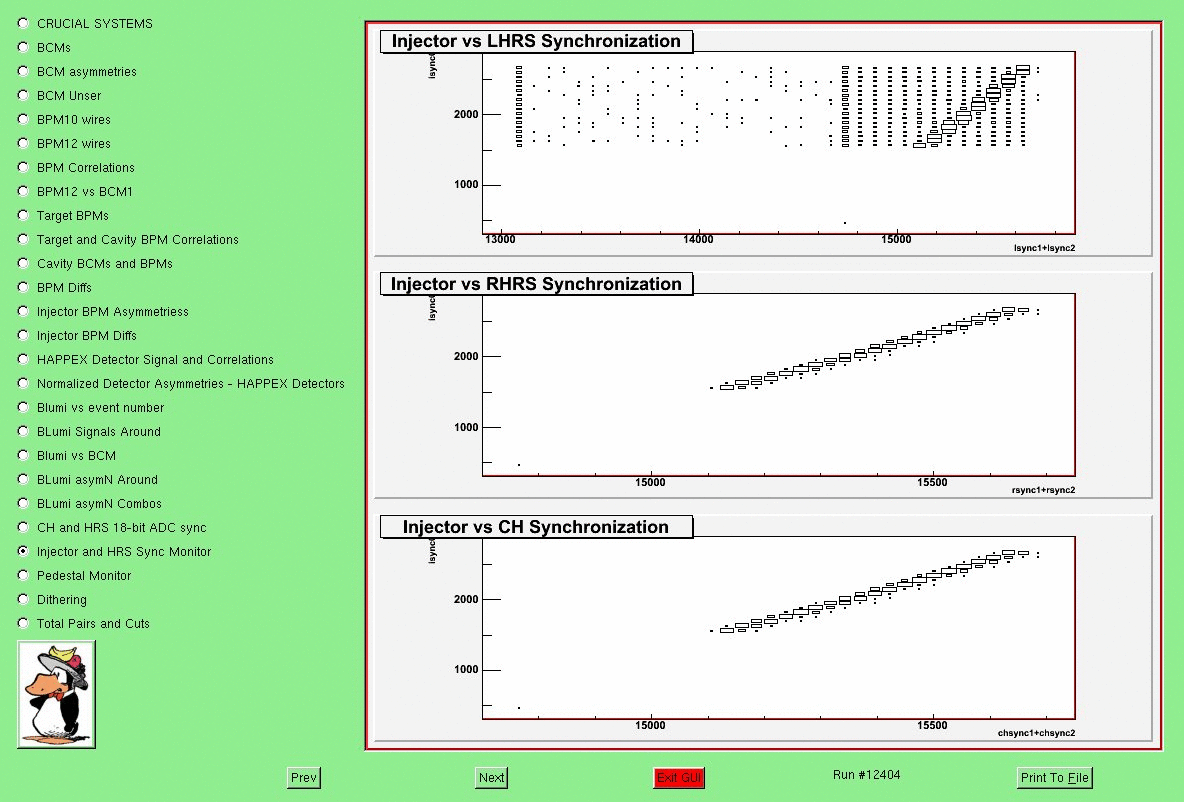Pick the BCM Unser radio button
Screen dimensions: 1184x802
[23, 95]
